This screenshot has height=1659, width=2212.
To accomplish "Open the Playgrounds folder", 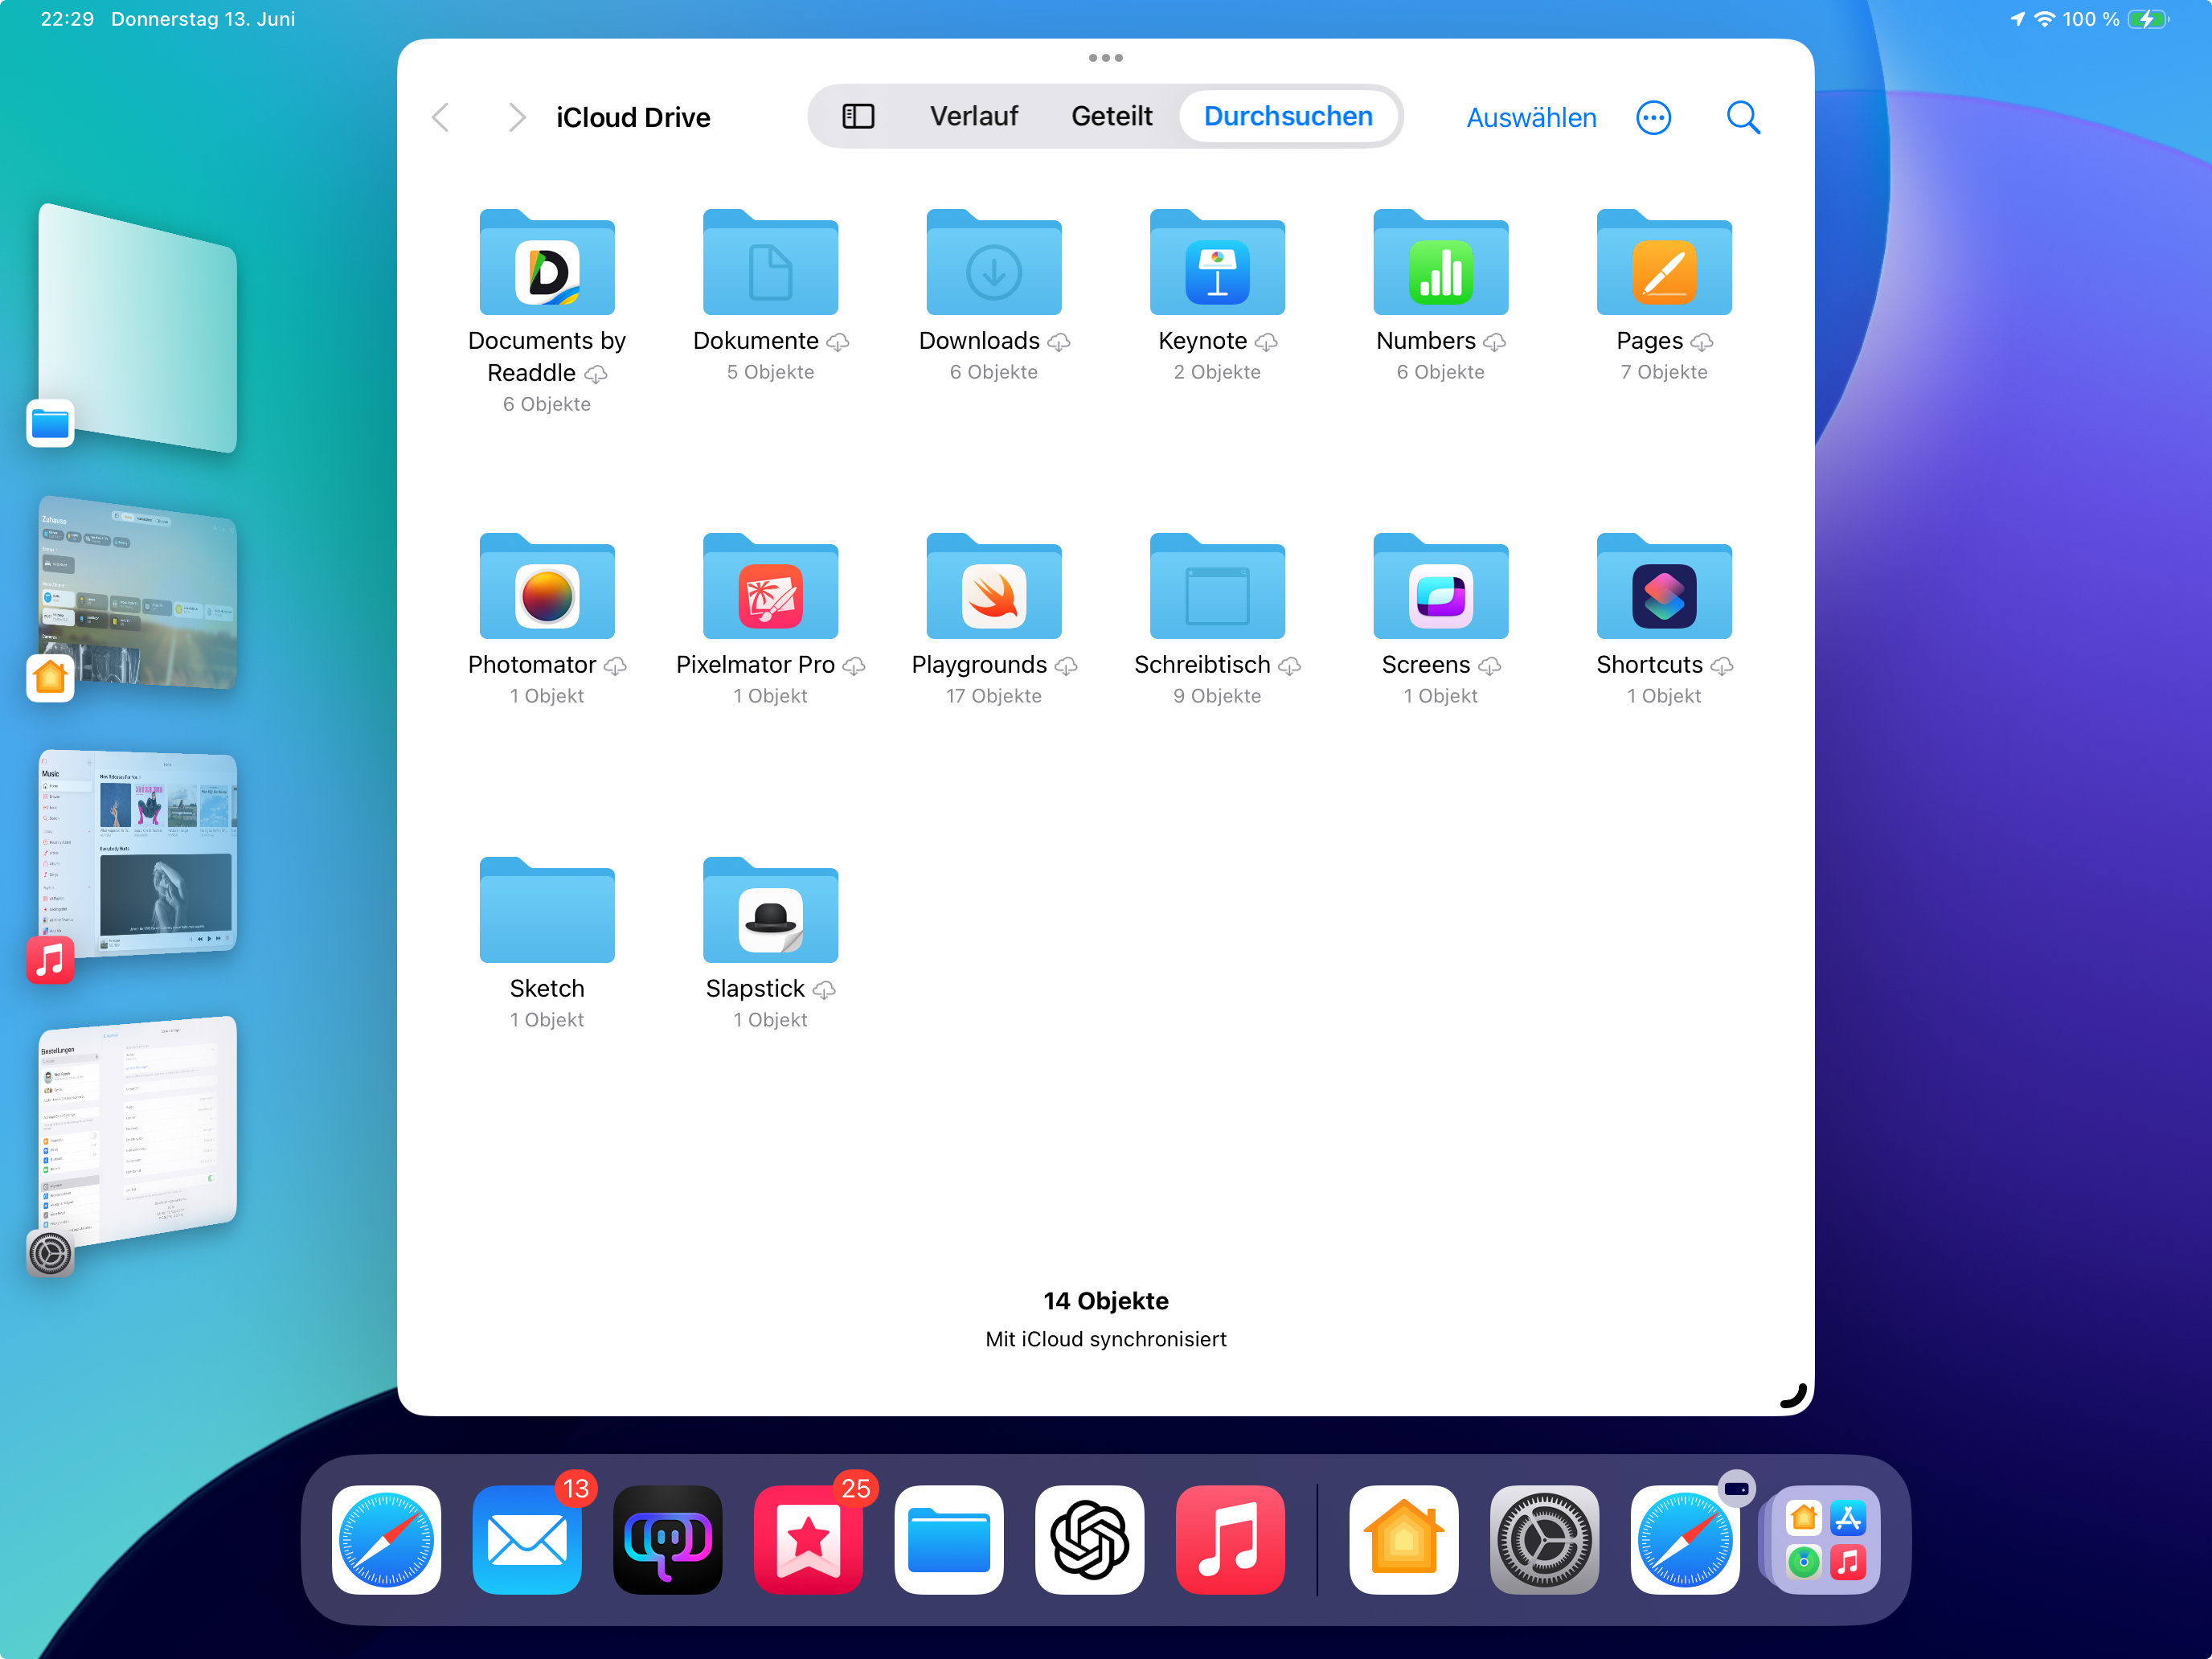I will 993,589.
